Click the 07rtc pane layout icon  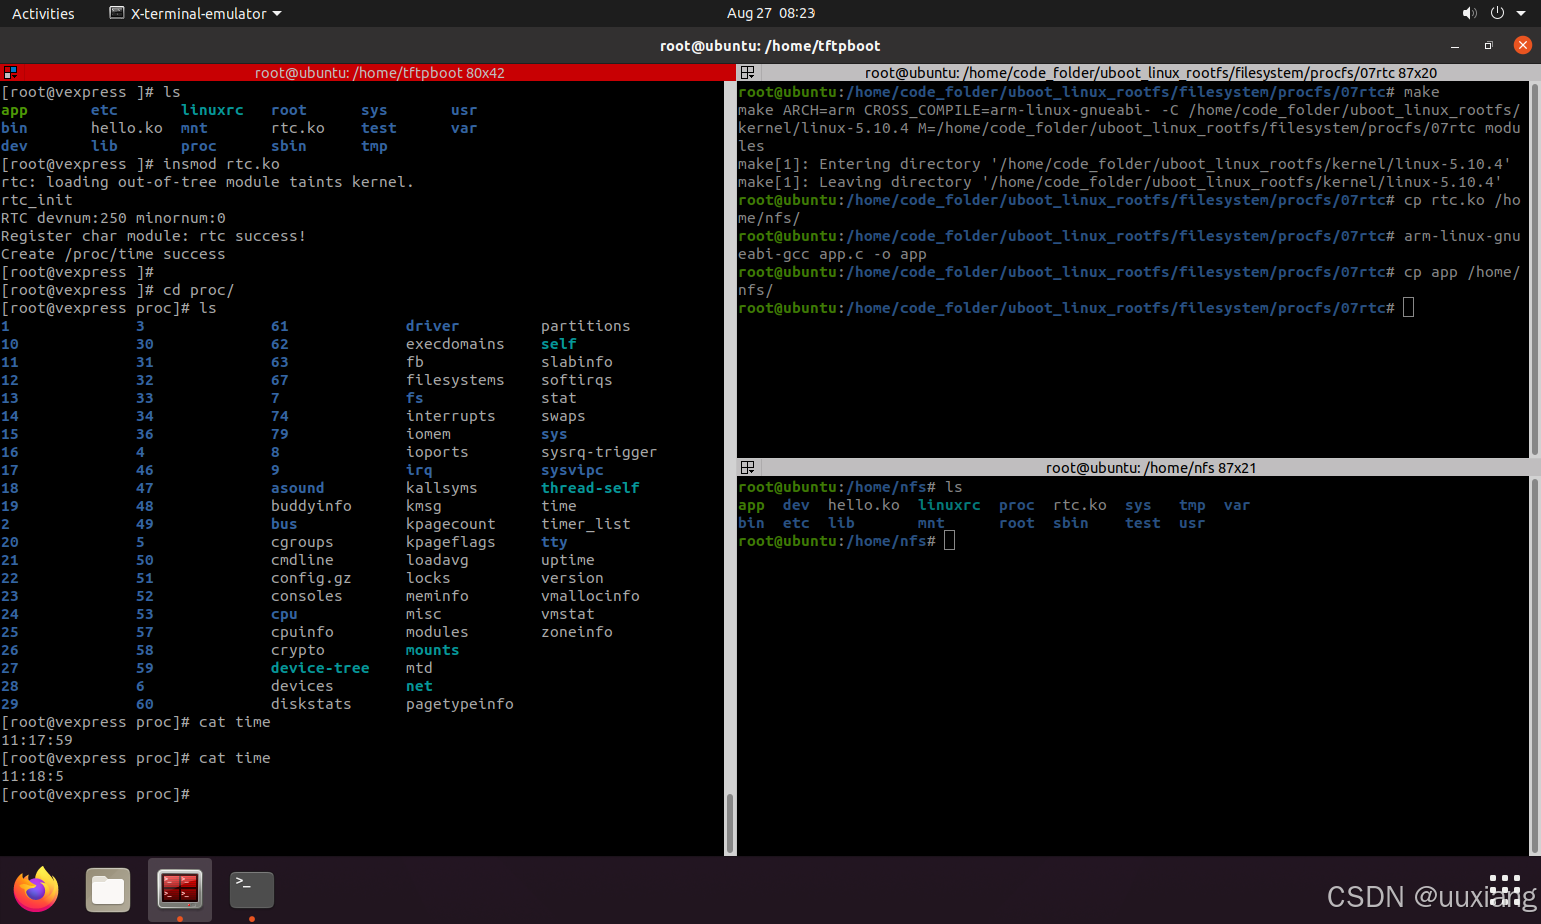747,73
